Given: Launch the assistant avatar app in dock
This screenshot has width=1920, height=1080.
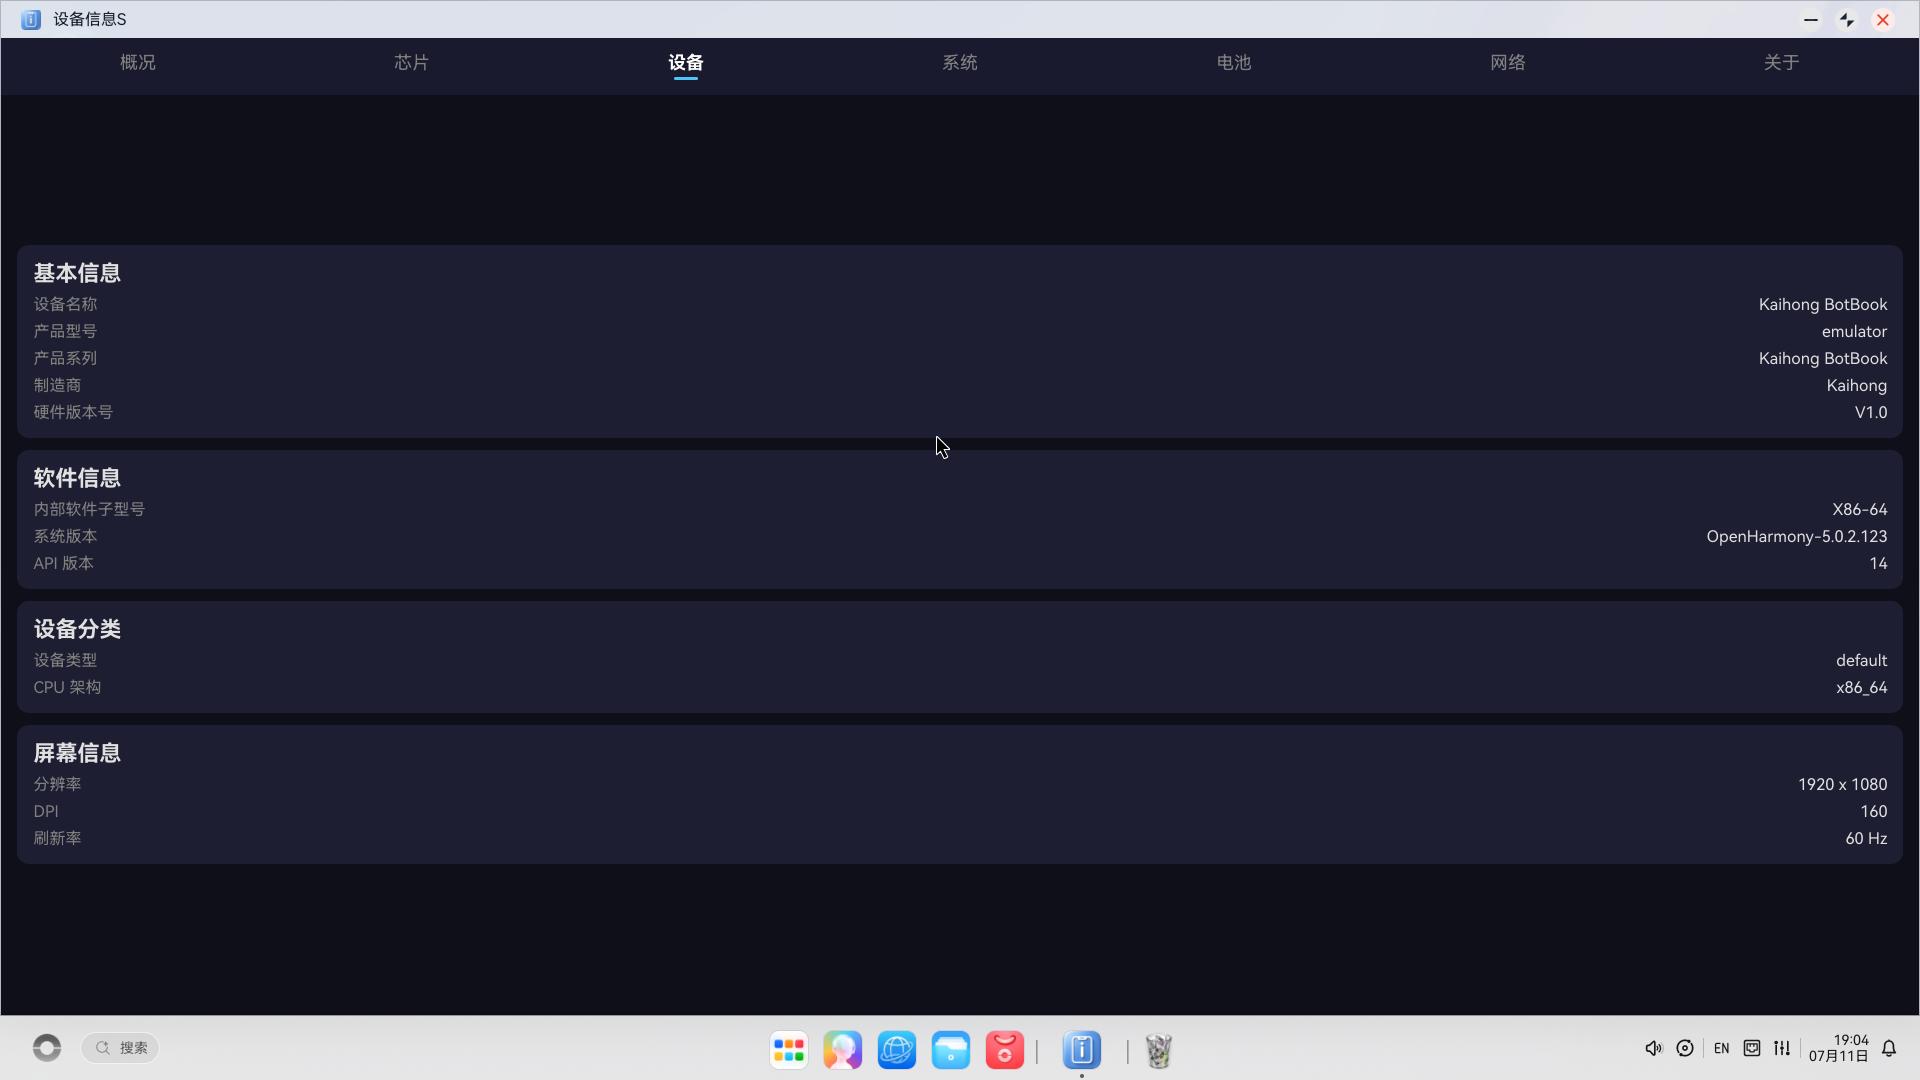Looking at the screenshot, I should point(843,1050).
